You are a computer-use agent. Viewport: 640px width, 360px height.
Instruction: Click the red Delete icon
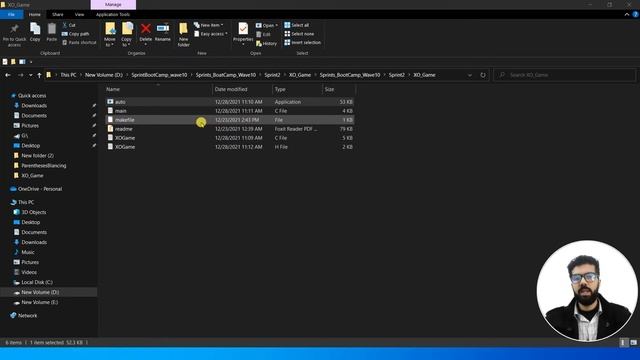[146, 29]
